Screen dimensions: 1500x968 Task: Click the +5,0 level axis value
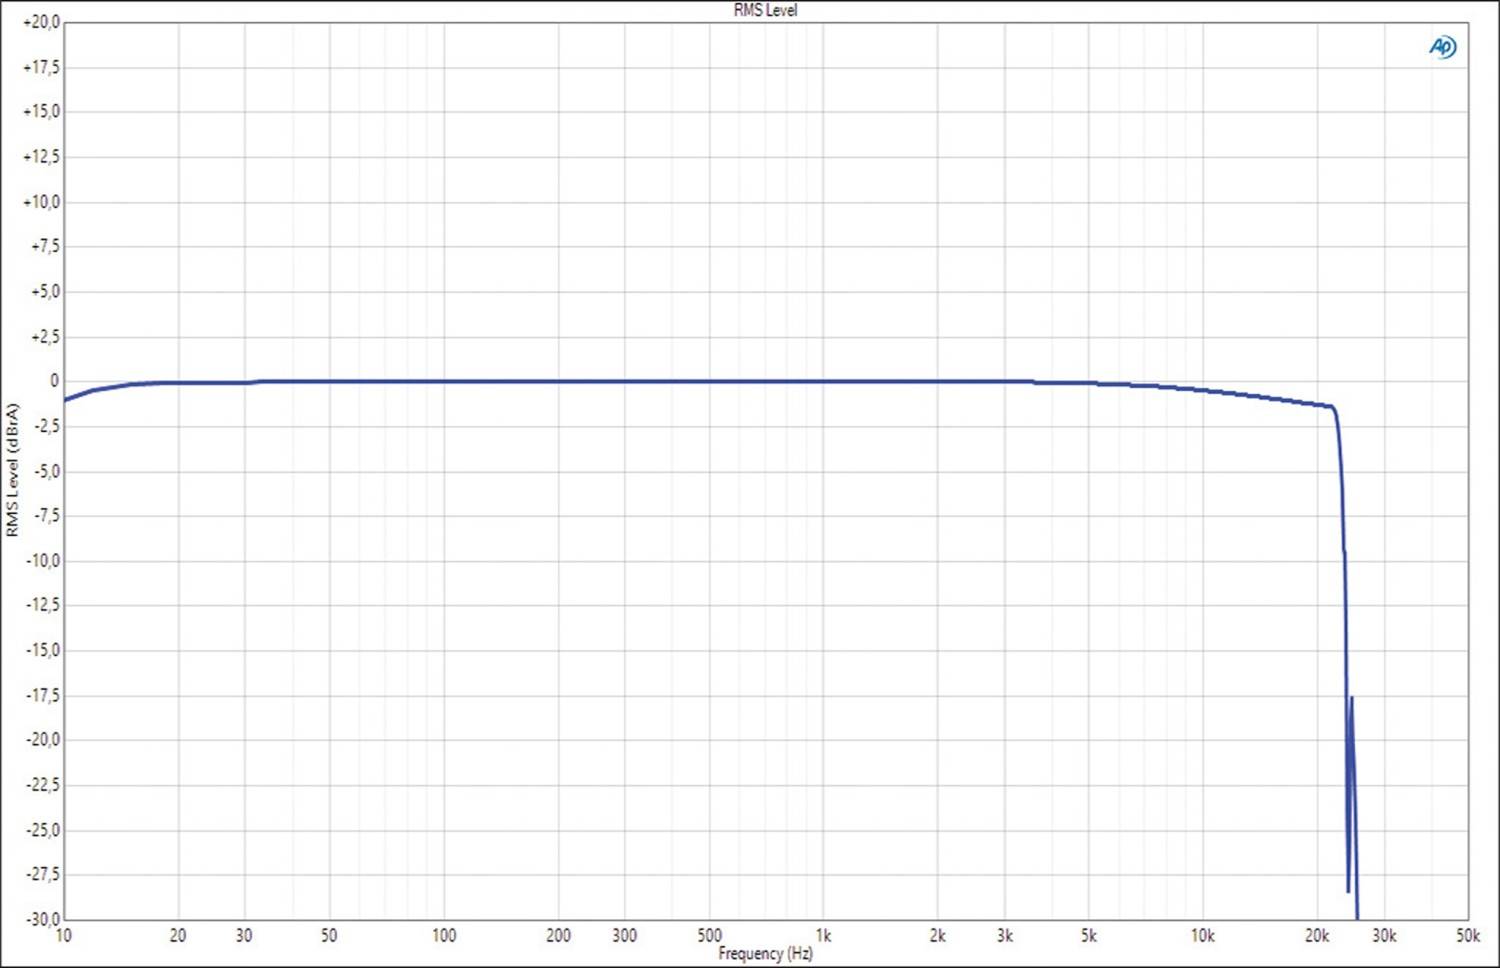[45, 291]
